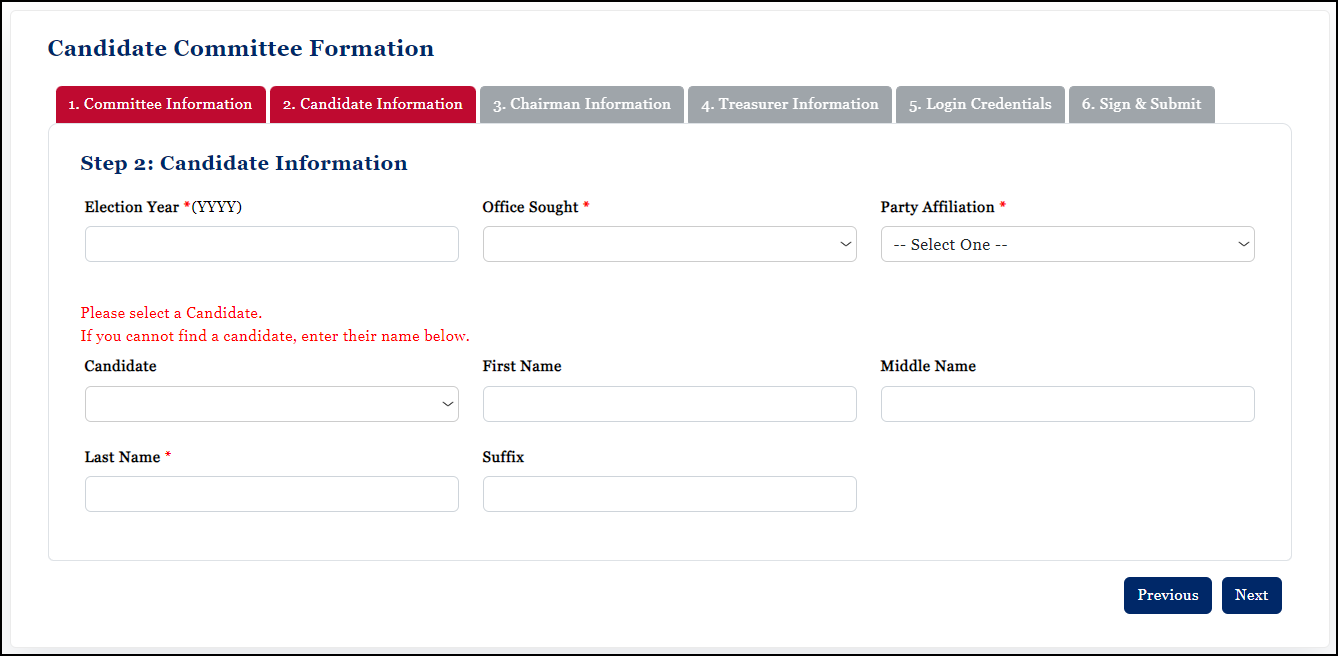Viewport: 1338px width, 656px height.
Task: Click into the Middle Name field
Action: coord(1067,404)
